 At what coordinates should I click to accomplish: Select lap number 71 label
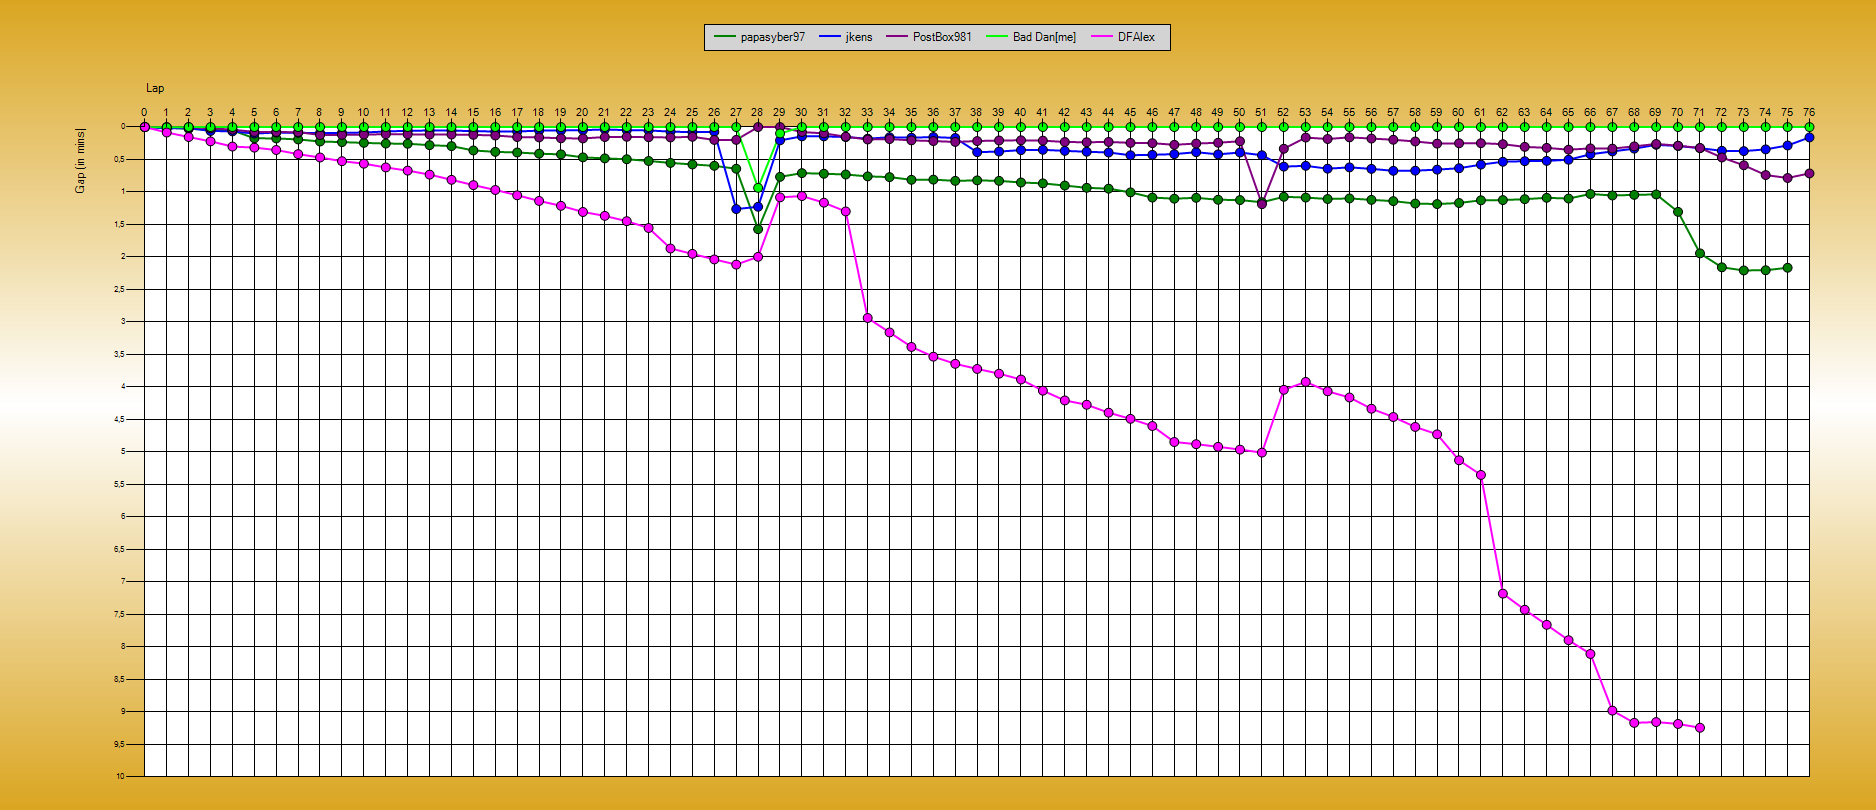pos(1699,113)
